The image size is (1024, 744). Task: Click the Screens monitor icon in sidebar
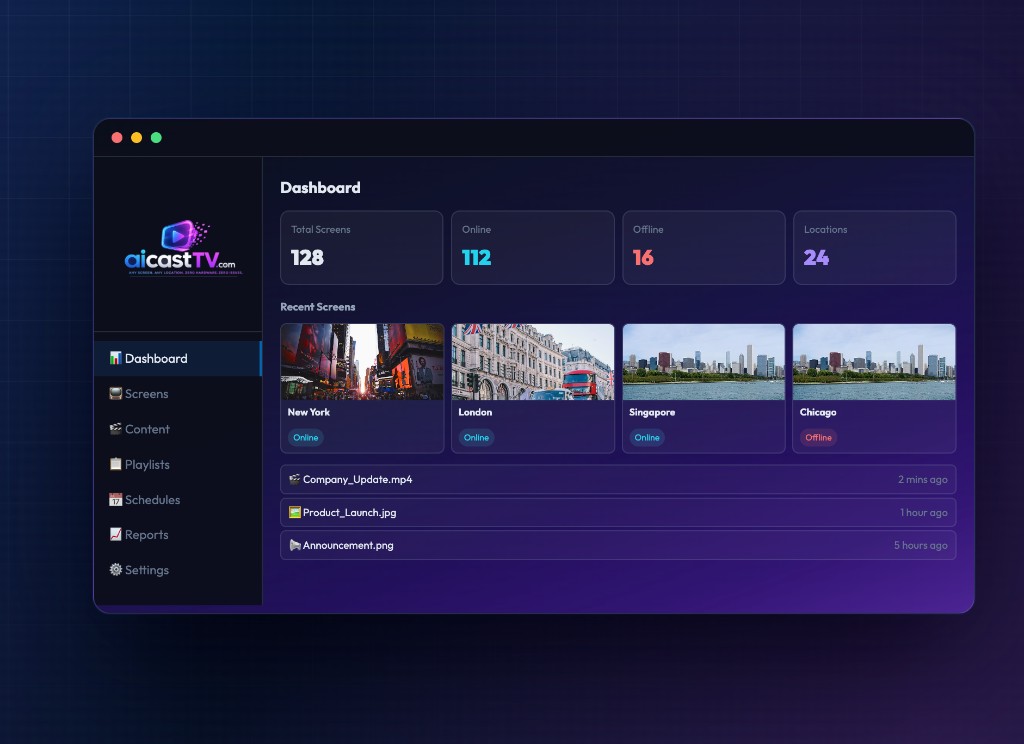[116, 393]
